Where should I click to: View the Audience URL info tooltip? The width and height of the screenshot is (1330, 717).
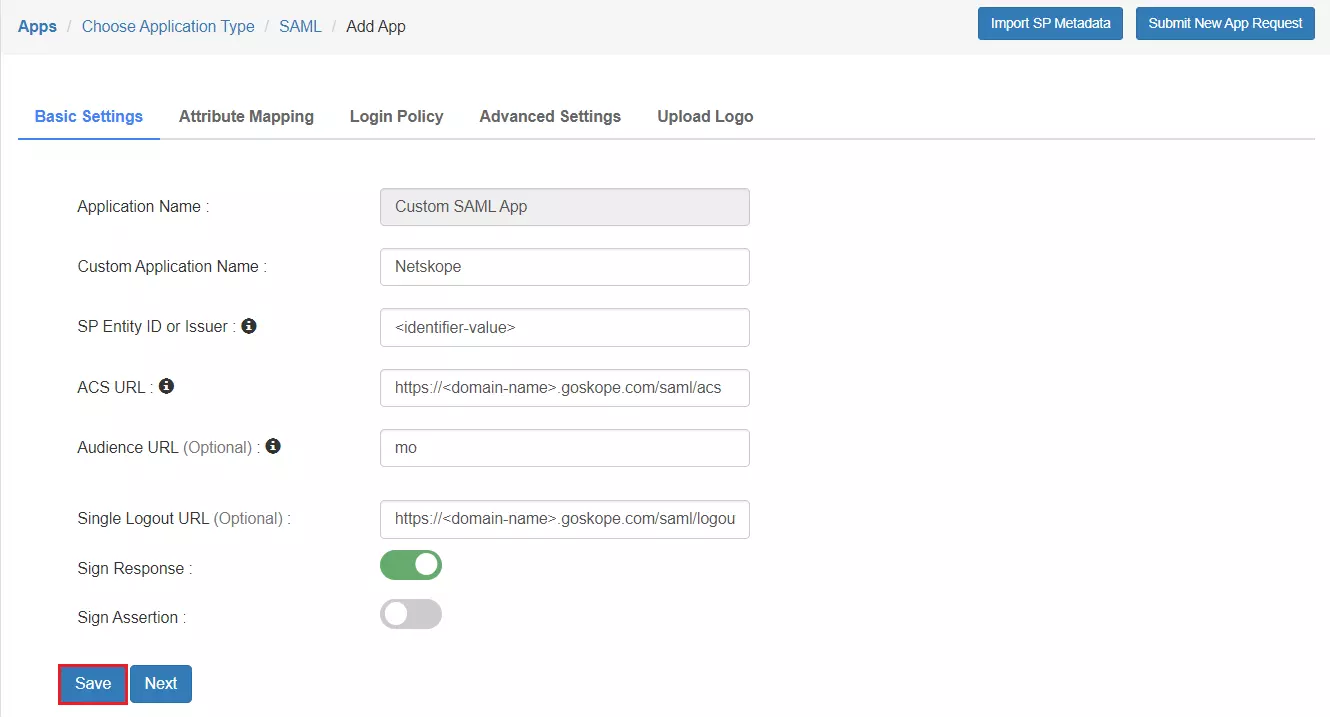coord(273,446)
